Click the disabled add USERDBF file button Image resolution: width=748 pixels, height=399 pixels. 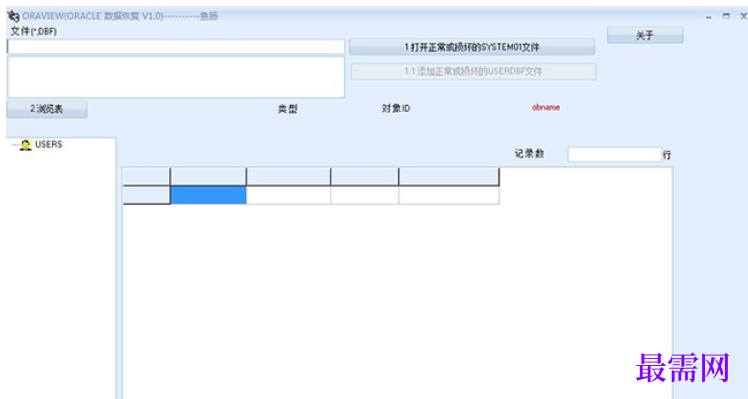click(473, 72)
